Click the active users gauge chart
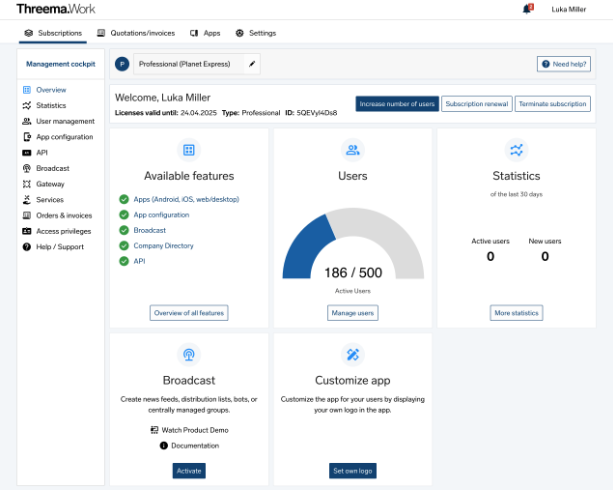 click(x=353, y=244)
